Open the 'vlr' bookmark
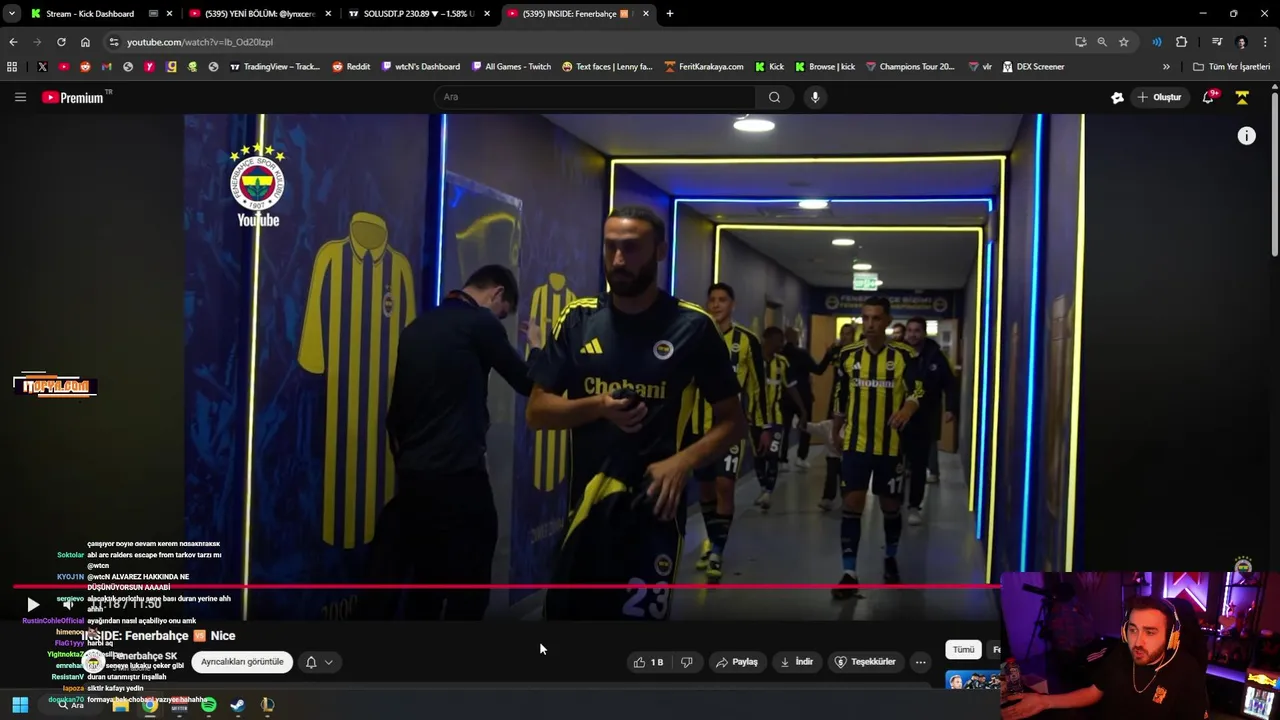 tap(980, 67)
